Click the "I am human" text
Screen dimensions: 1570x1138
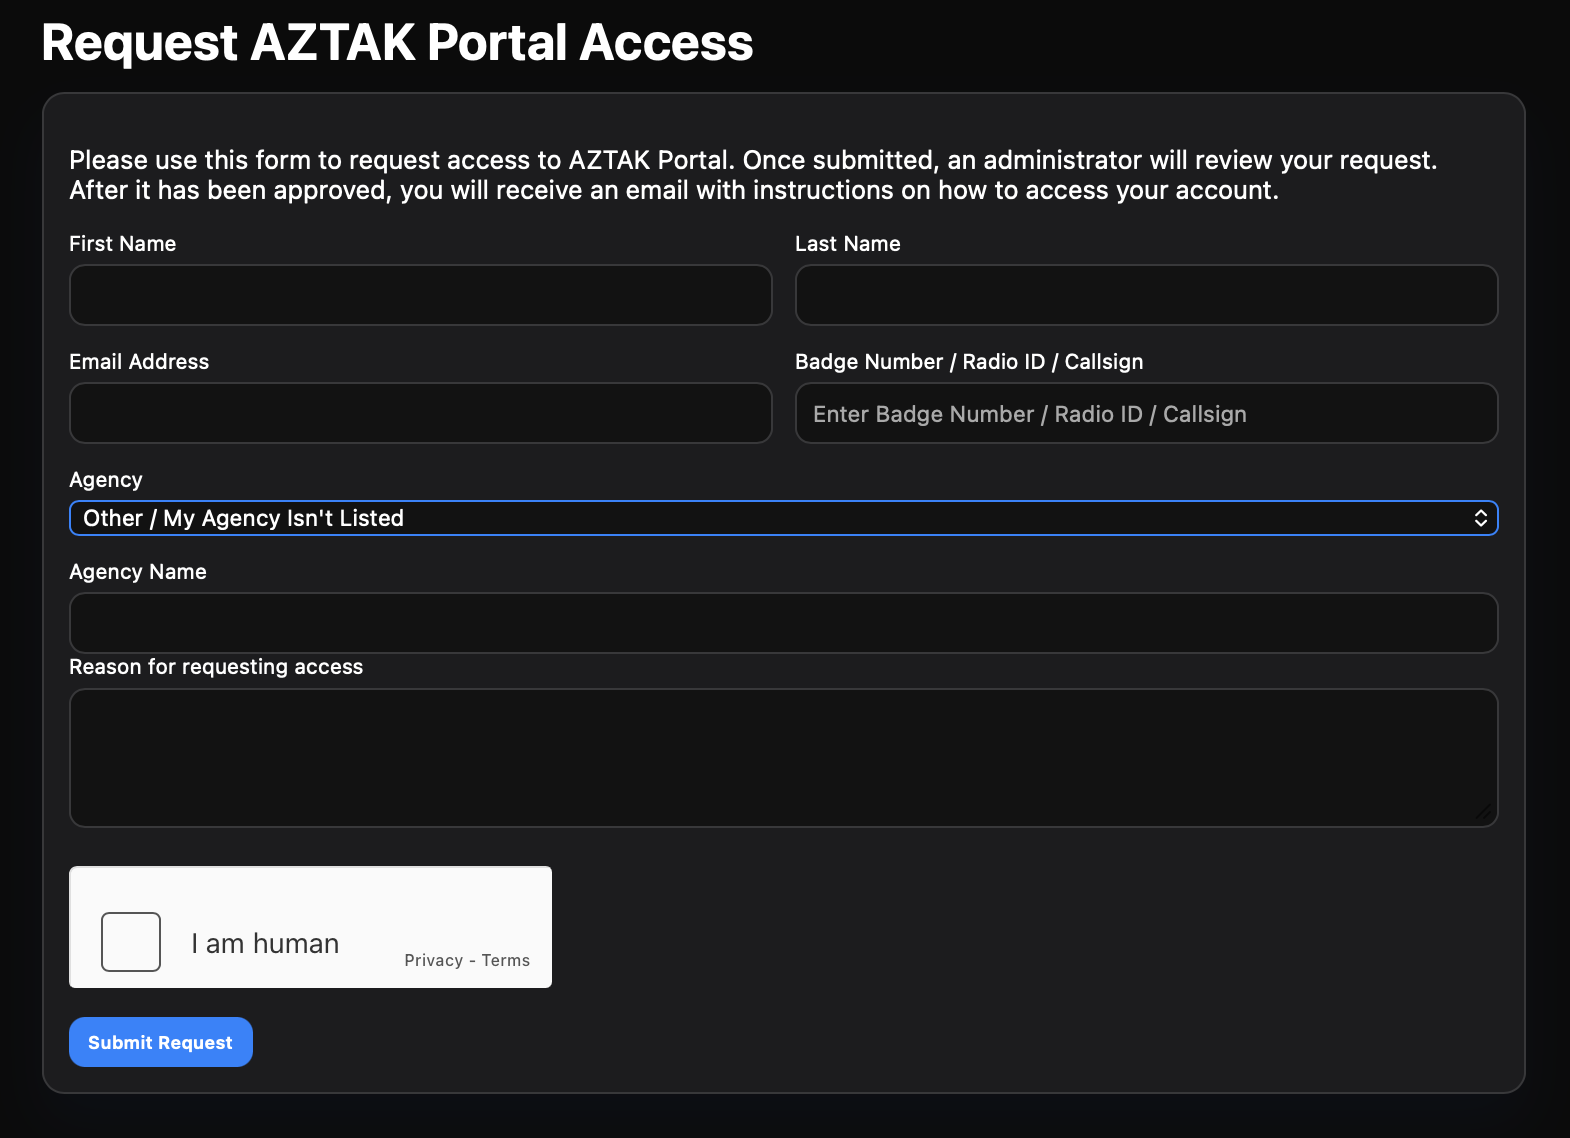265,943
